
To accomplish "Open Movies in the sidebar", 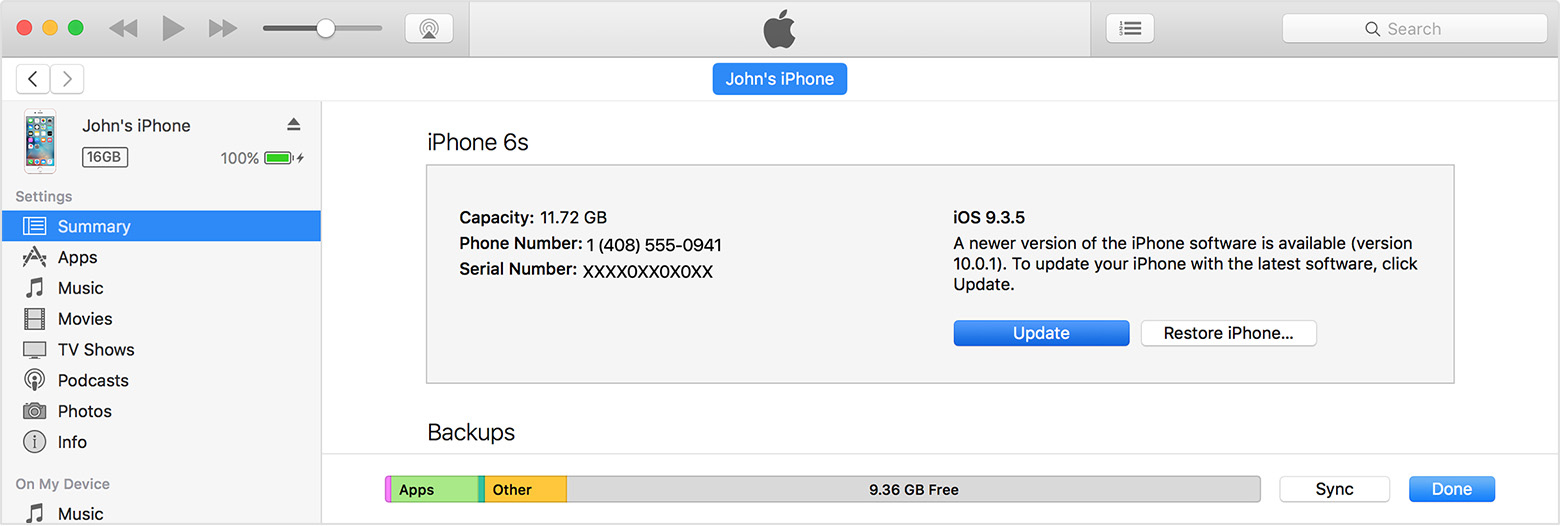I will pyautogui.click(x=161, y=319).
